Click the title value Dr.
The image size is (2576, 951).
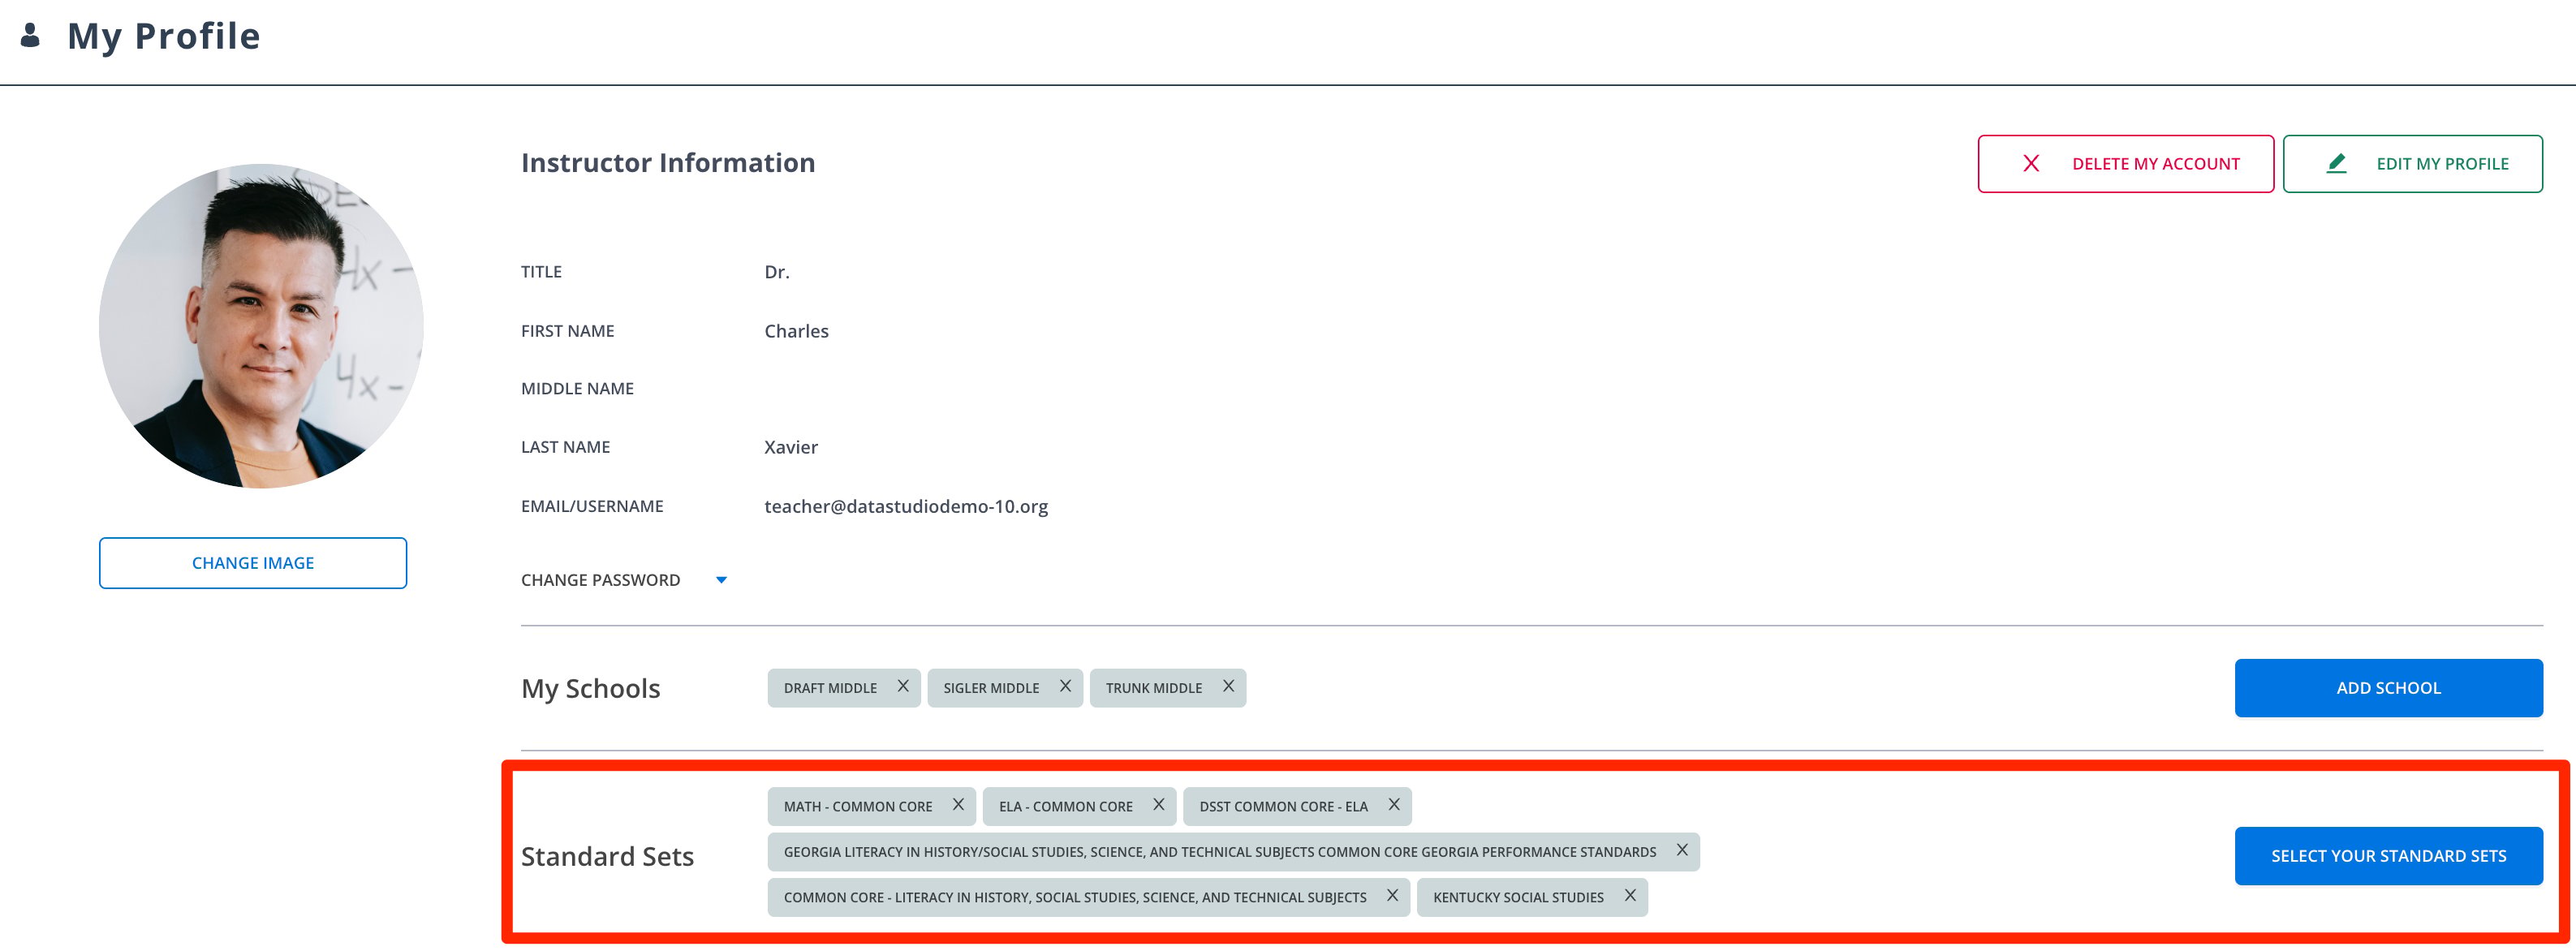click(777, 272)
